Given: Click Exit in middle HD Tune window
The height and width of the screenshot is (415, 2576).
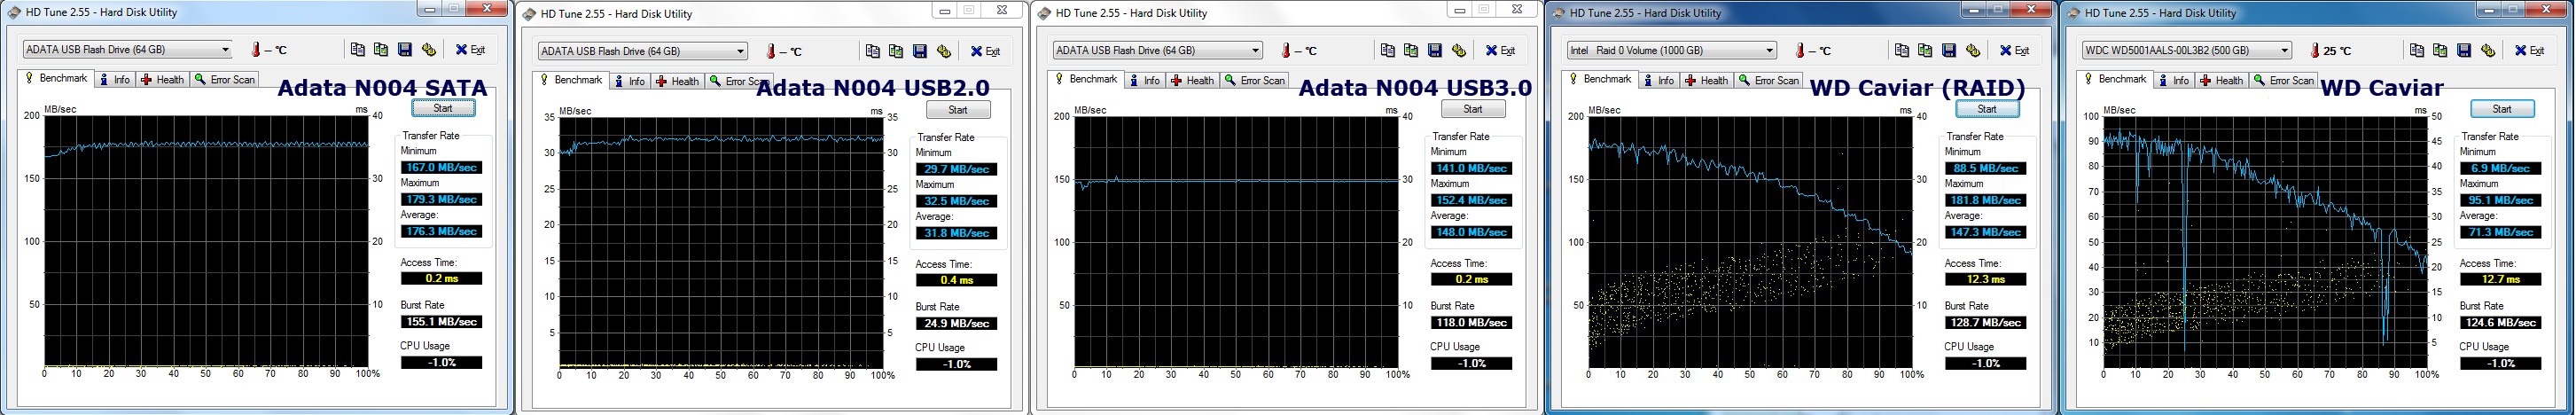Looking at the screenshot, I should click(x=1500, y=50).
